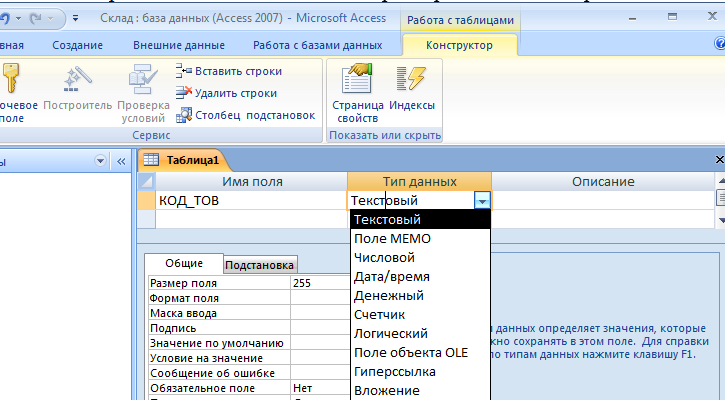Click the design grid scrollbar down arrow
This screenshot has height=400, width=725.
click(720, 221)
